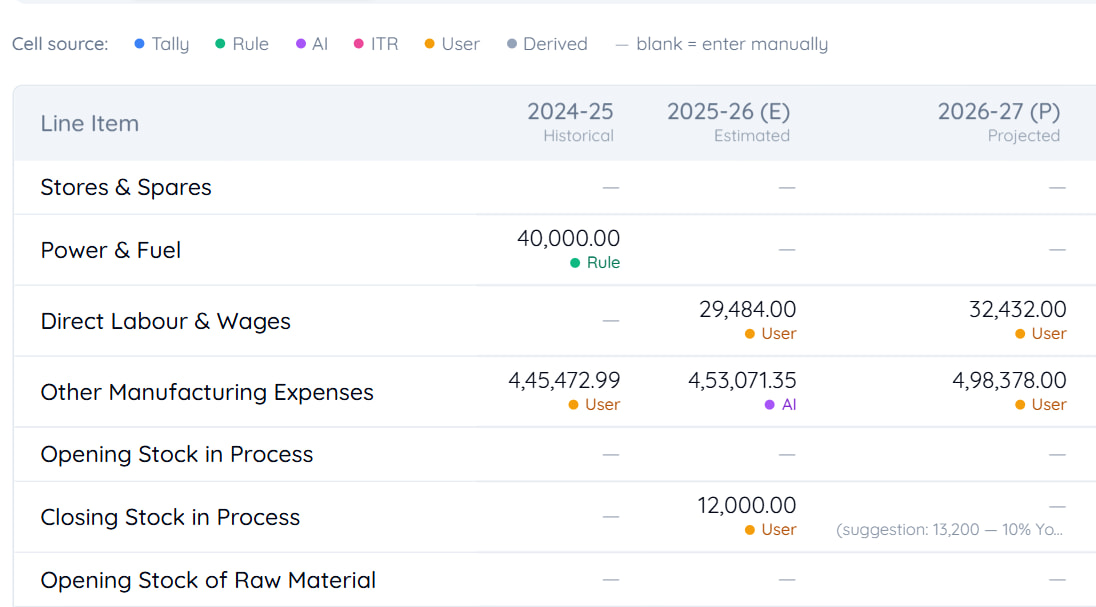The image size is (1096, 607).
Task: Click the purple AI legend dot
Action: (301, 43)
